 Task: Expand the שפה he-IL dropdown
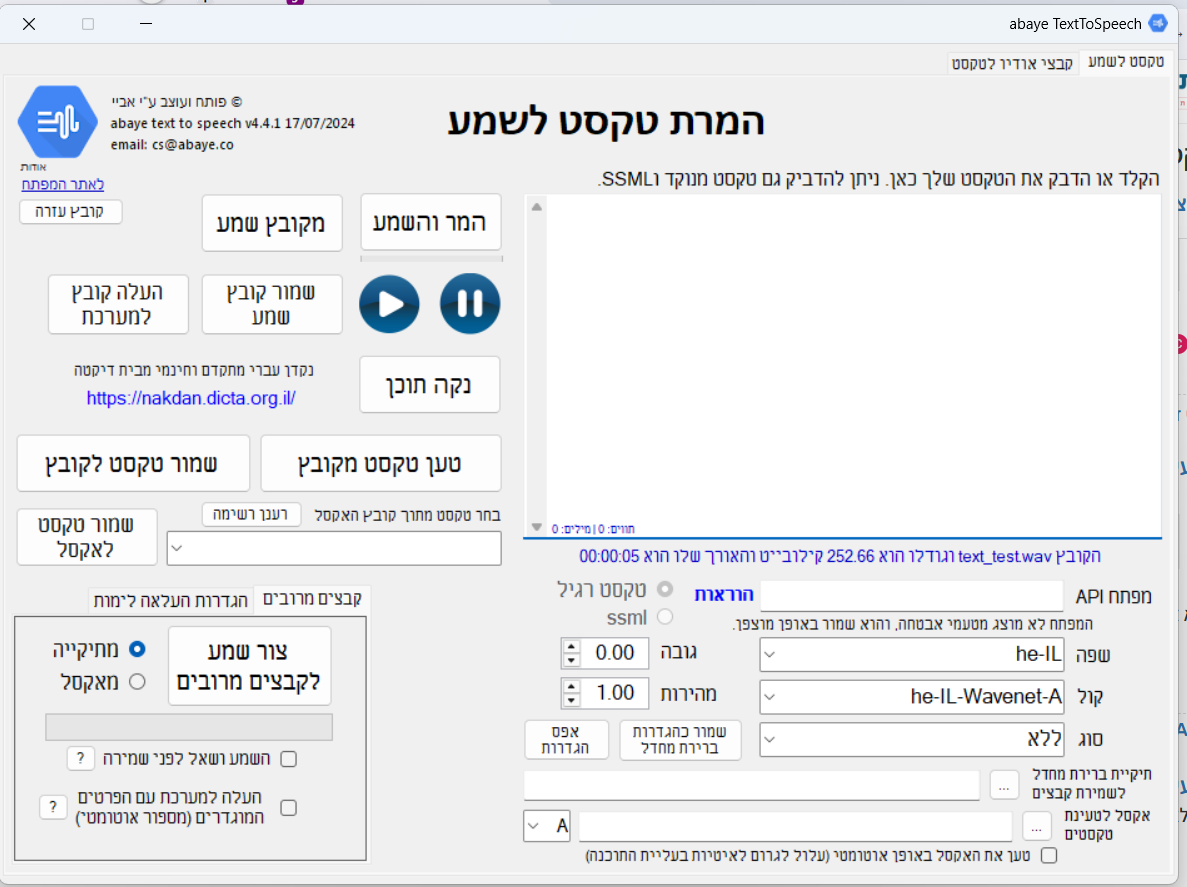tap(770, 654)
